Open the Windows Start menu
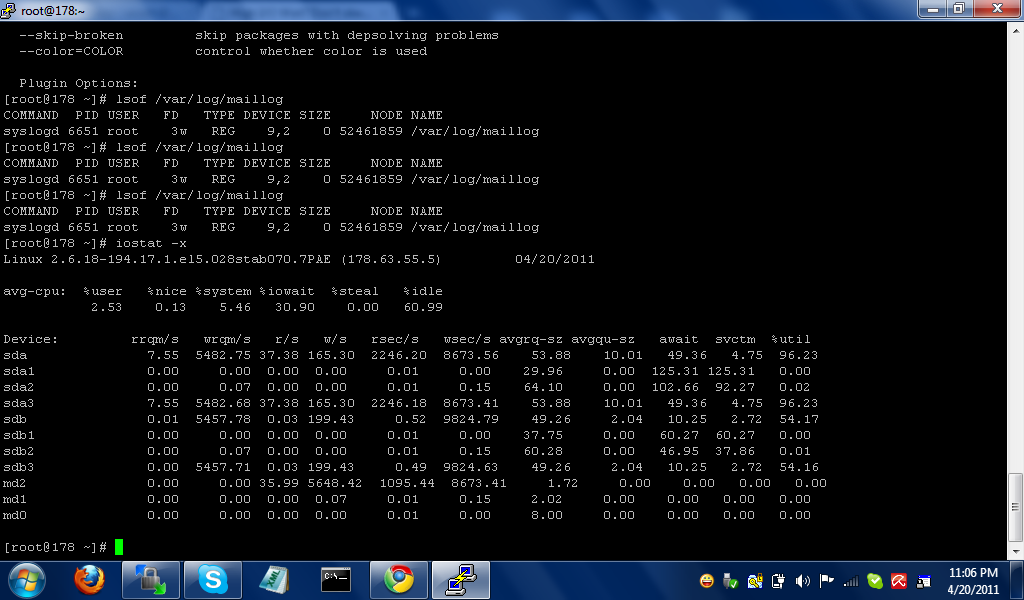The height and width of the screenshot is (600, 1024). point(27,579)
